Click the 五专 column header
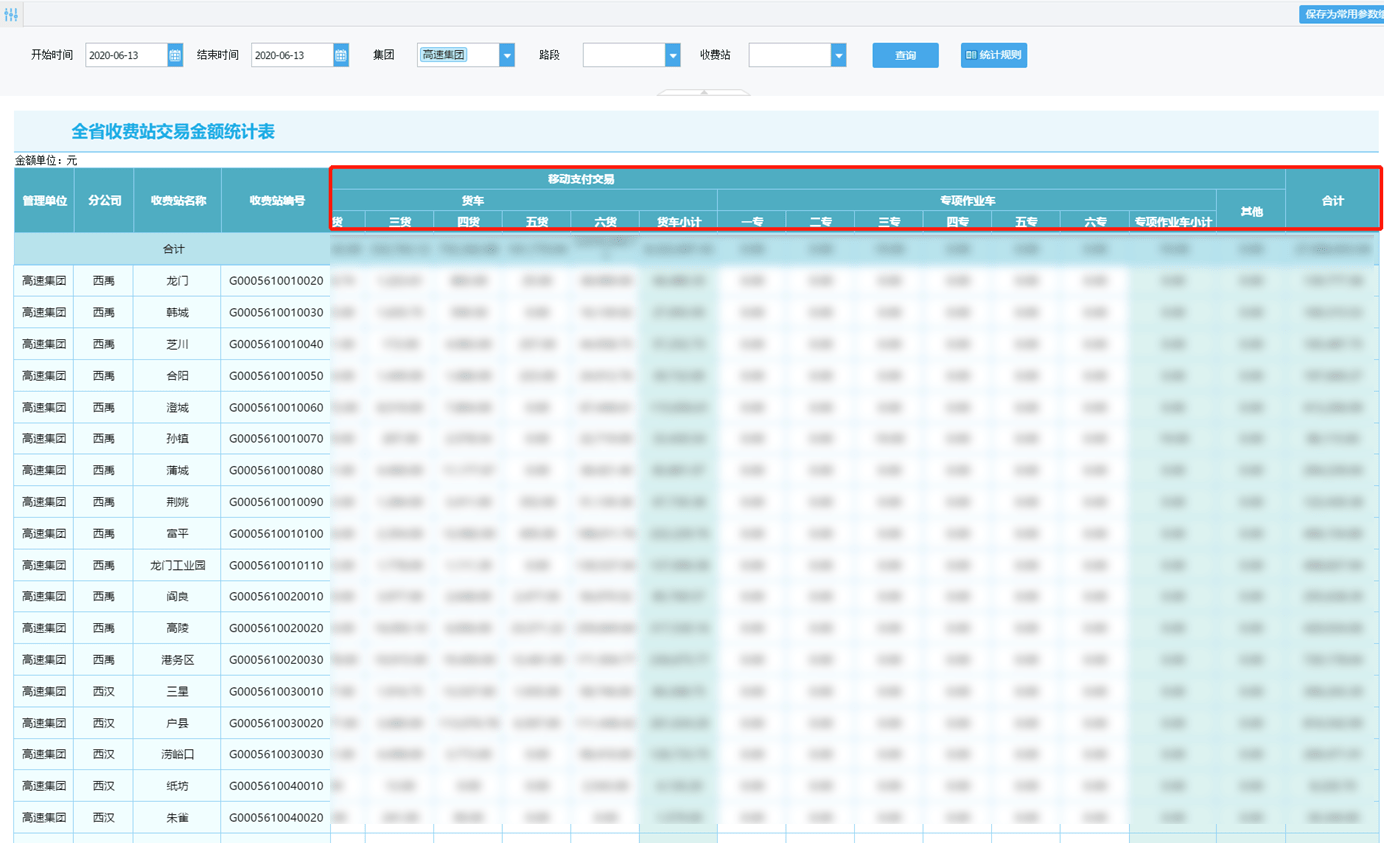The height and width of the screenshot is (843, 1384). (x=1026, y=222)
